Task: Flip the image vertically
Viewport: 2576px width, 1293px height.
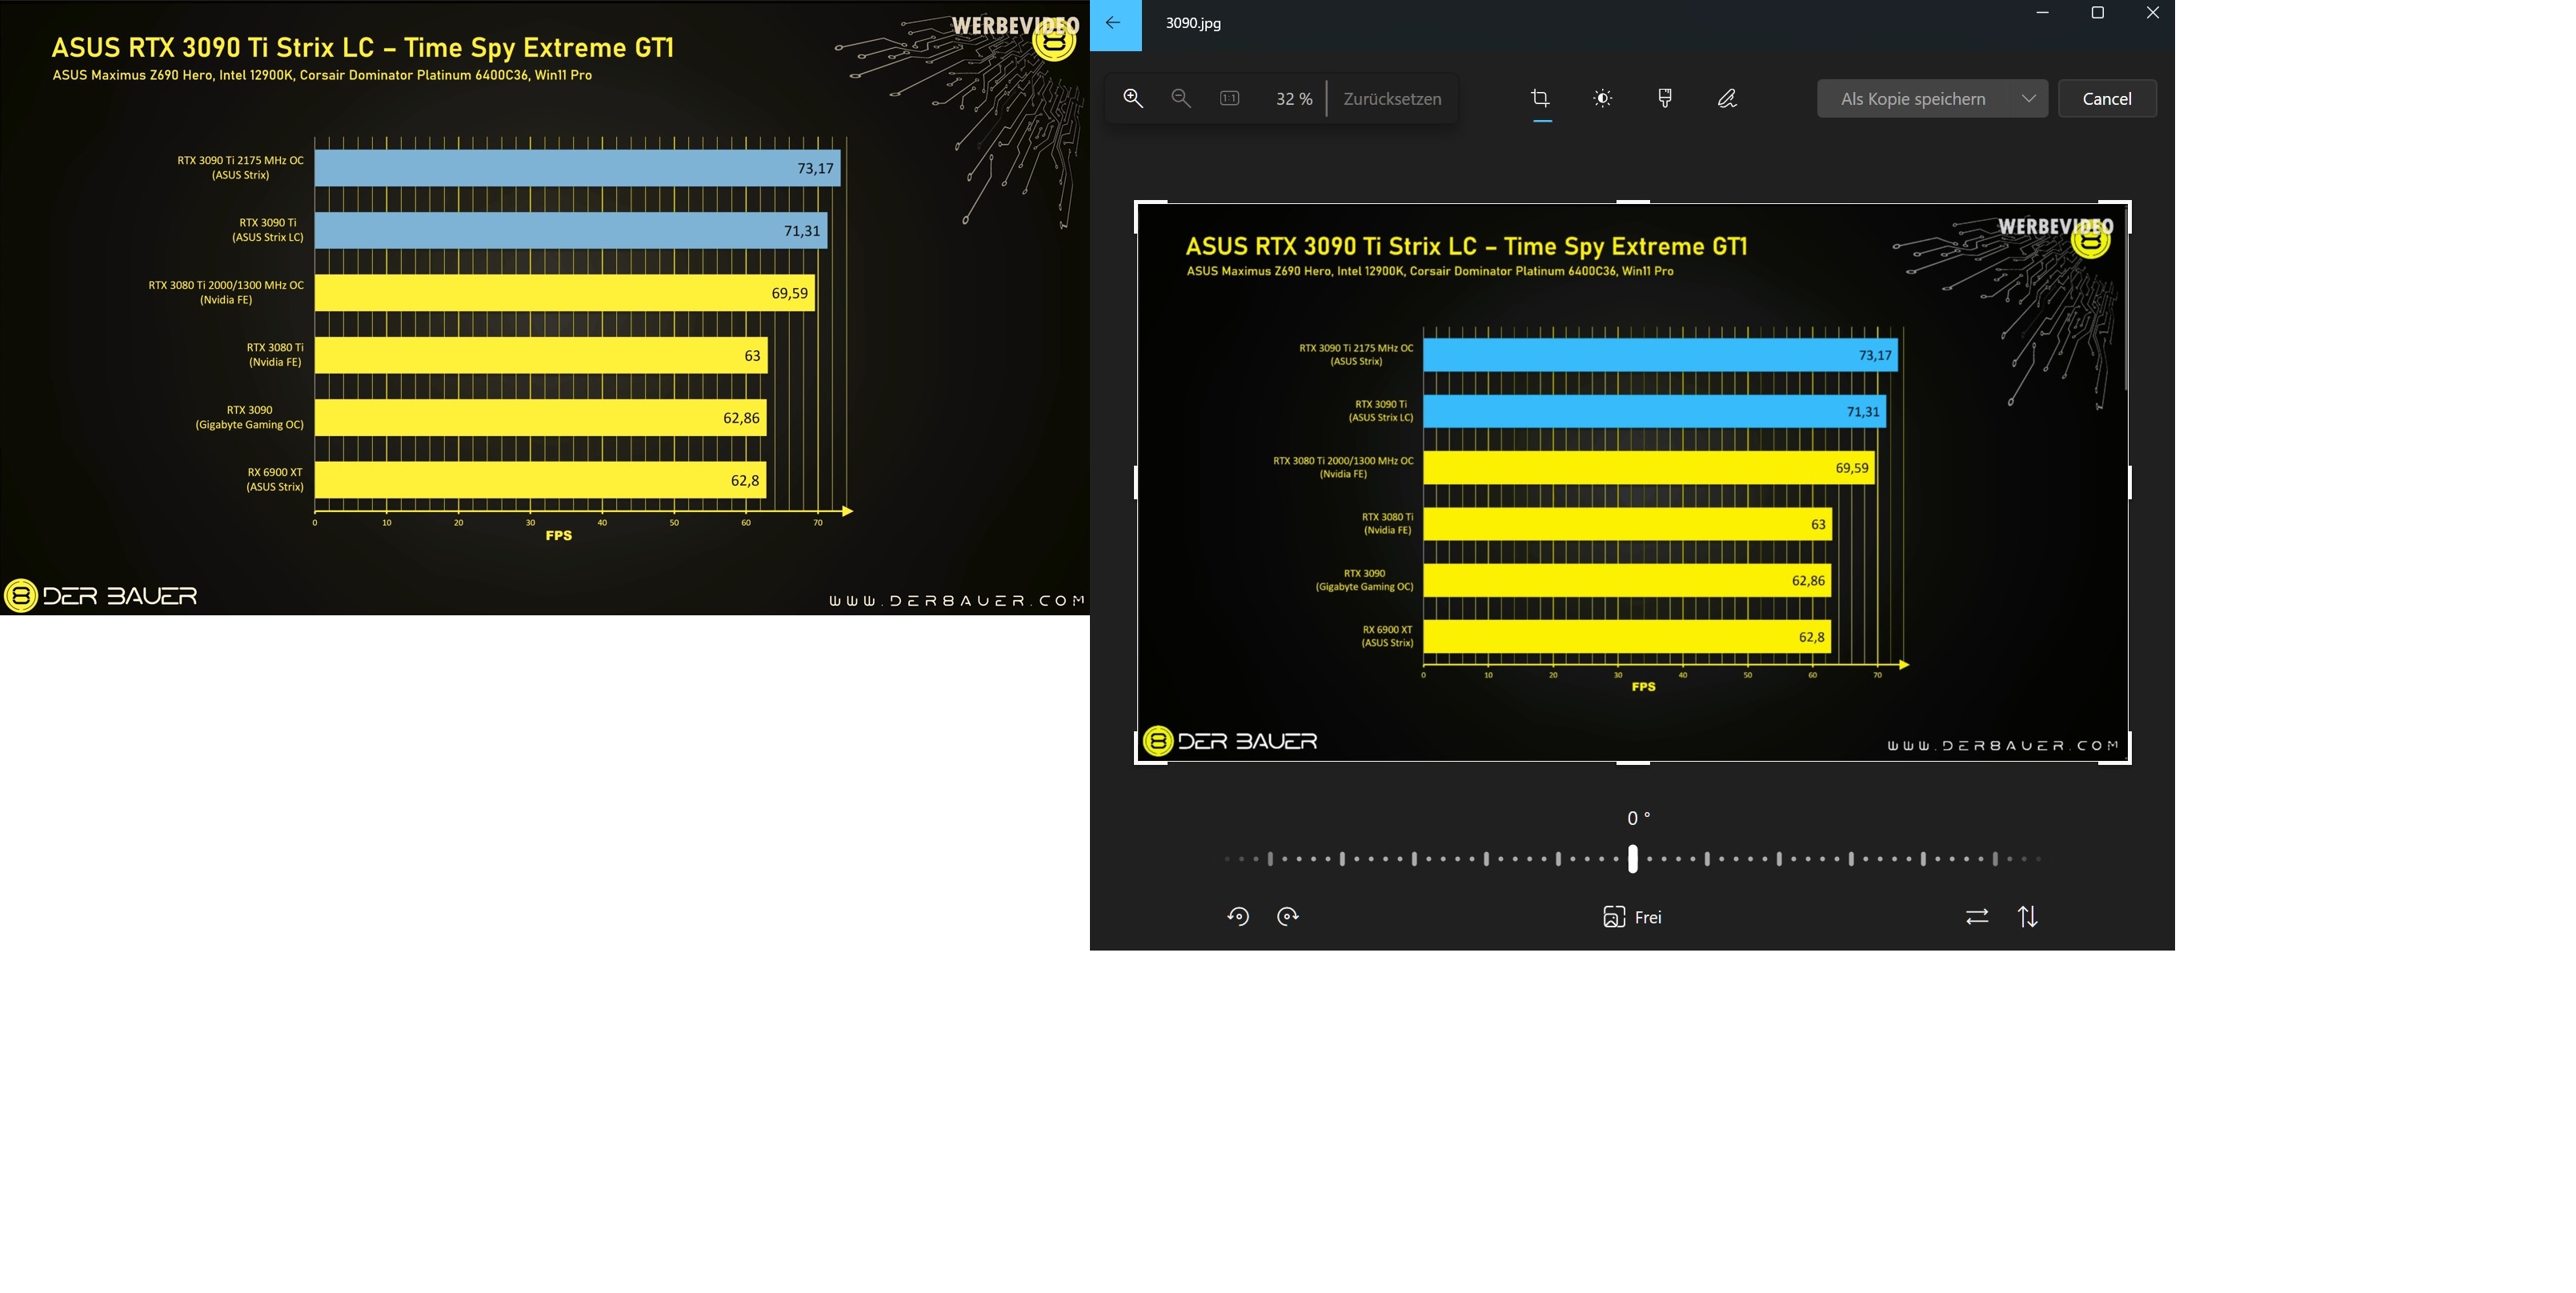Action: point(2027,917)
